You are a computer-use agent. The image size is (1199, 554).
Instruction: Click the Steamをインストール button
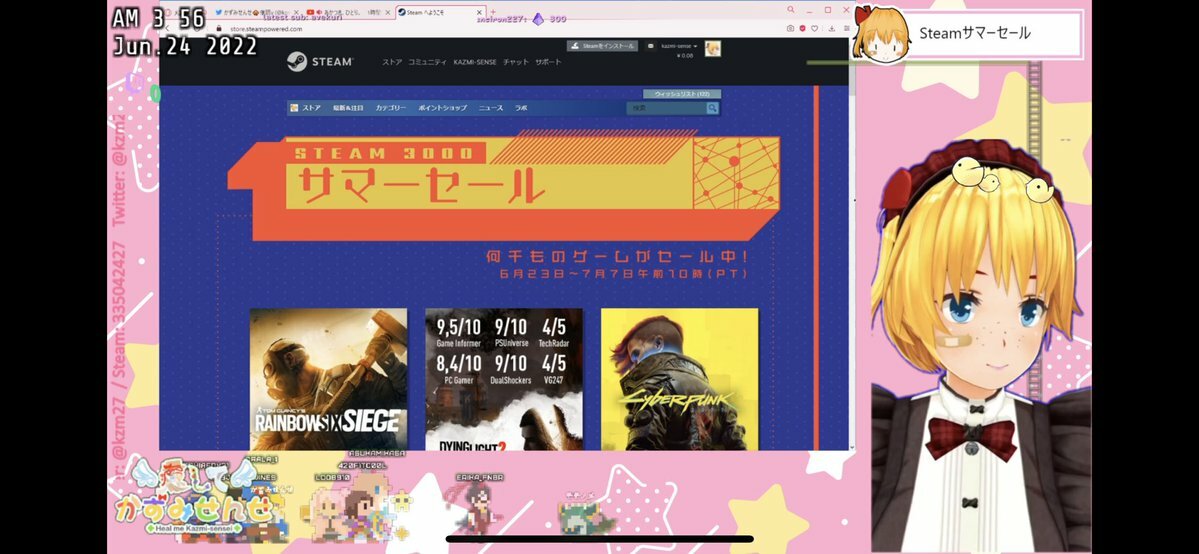(602, 46)
